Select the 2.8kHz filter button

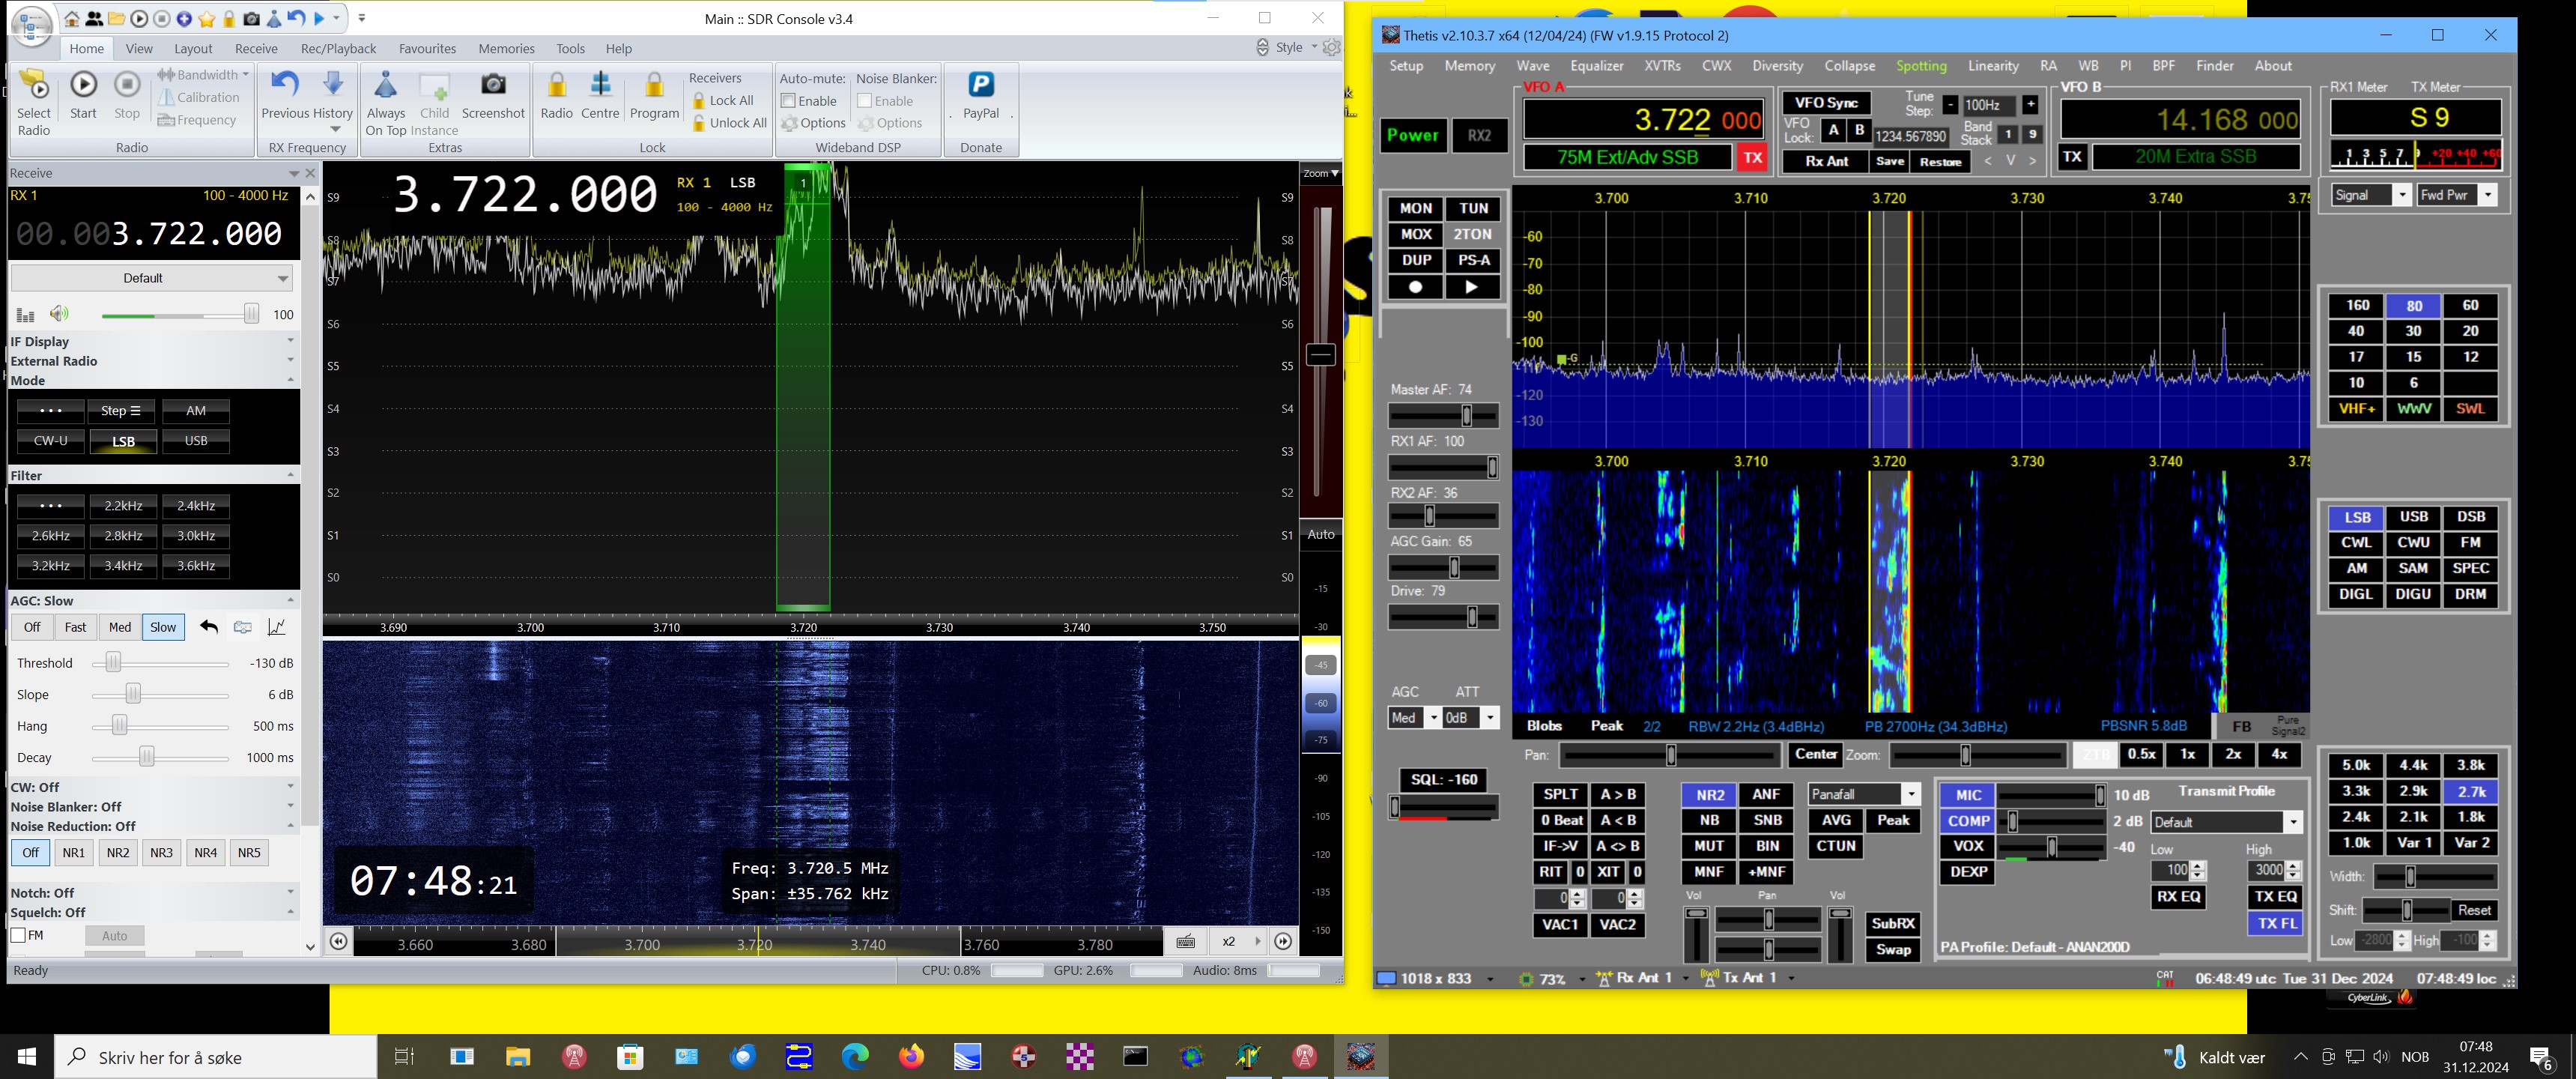pos(123,536)
